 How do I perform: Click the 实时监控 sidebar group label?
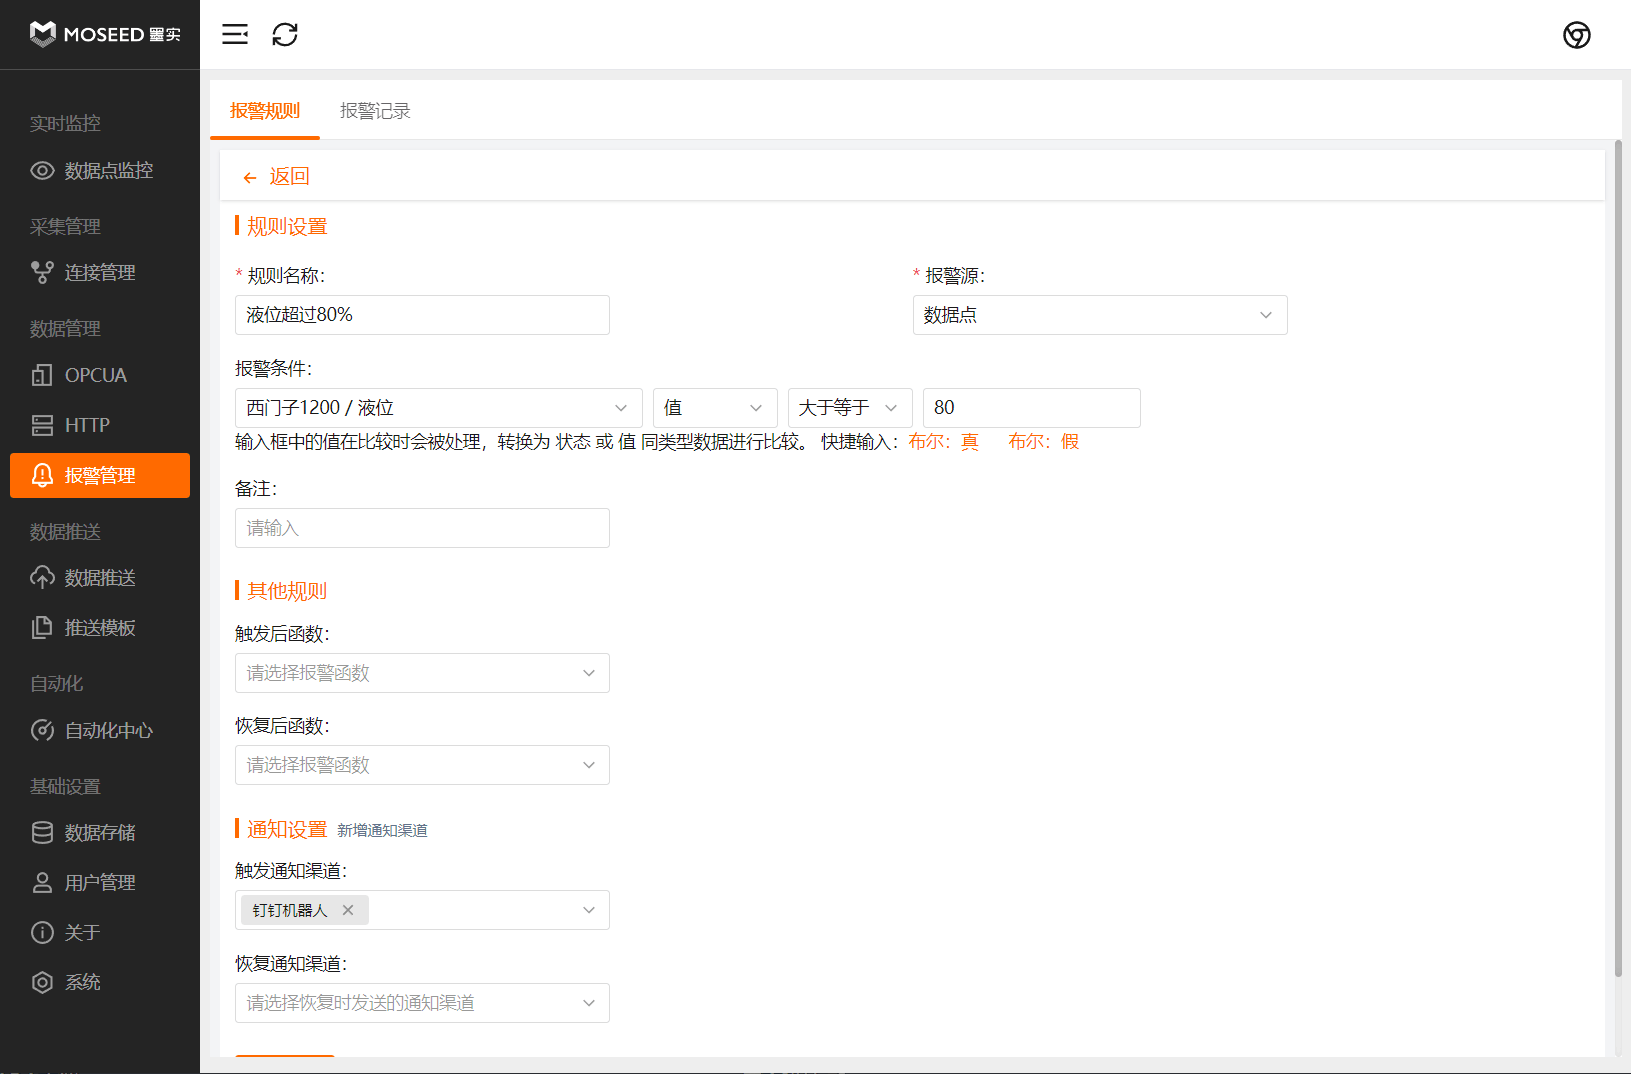tap(65, 123)
